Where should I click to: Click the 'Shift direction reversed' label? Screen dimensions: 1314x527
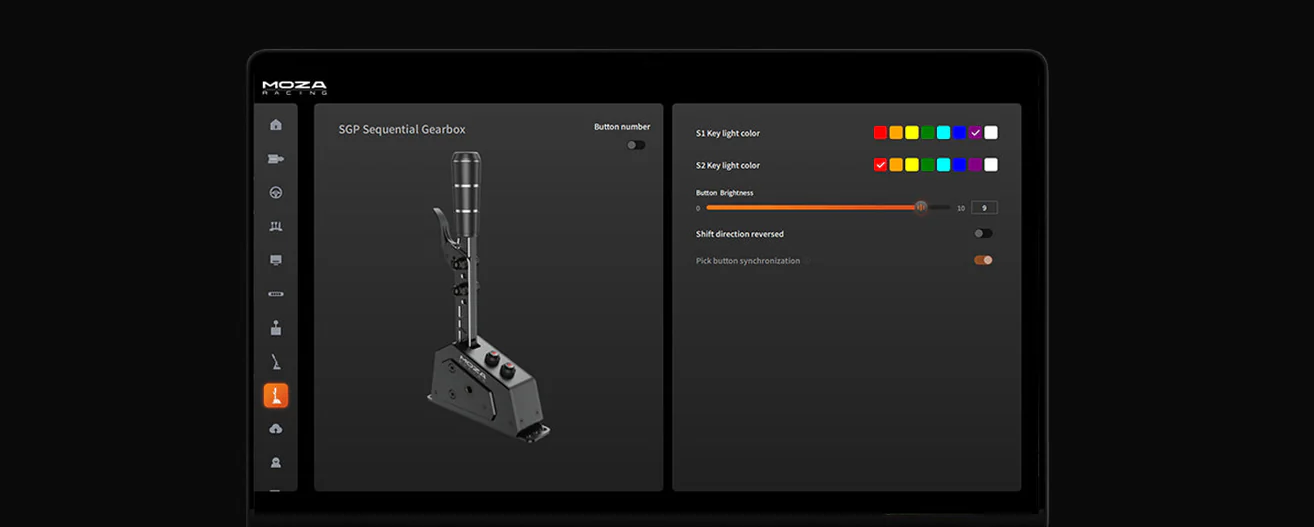click(x=740, y=234)
